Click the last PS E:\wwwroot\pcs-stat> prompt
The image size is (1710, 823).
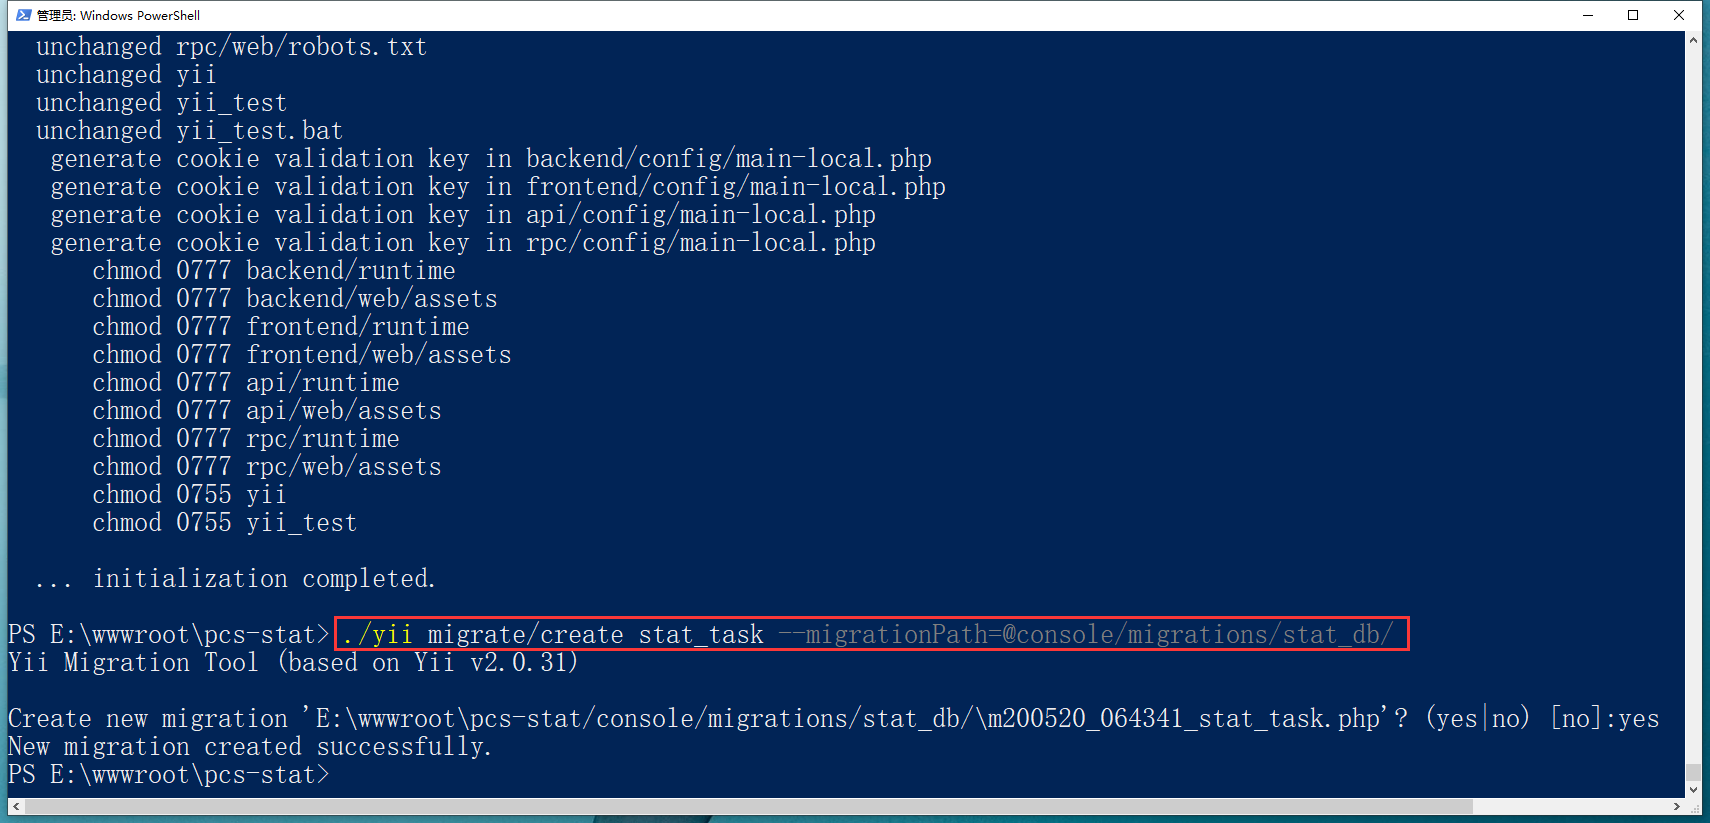[x=168, y=775]
